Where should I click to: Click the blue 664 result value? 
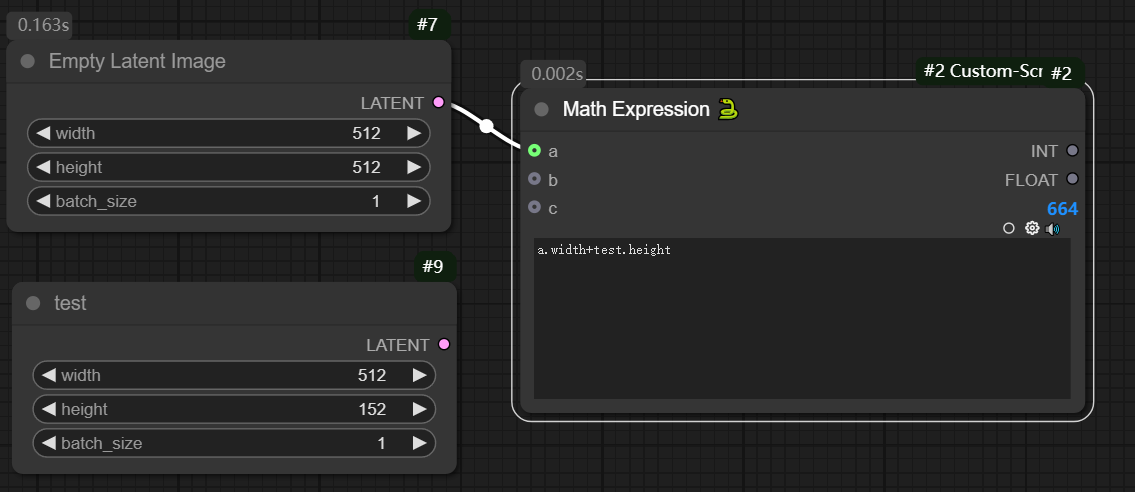click(1062, 209)
